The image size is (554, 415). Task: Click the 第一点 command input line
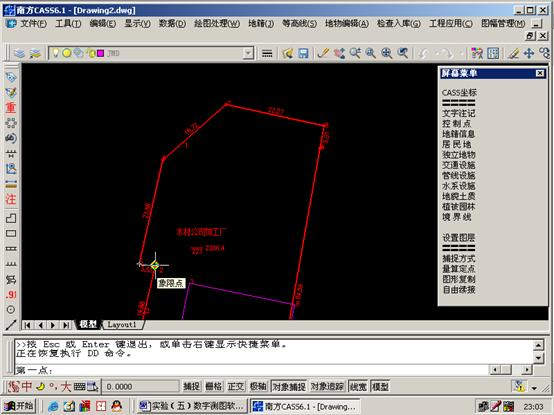point(251,370)
